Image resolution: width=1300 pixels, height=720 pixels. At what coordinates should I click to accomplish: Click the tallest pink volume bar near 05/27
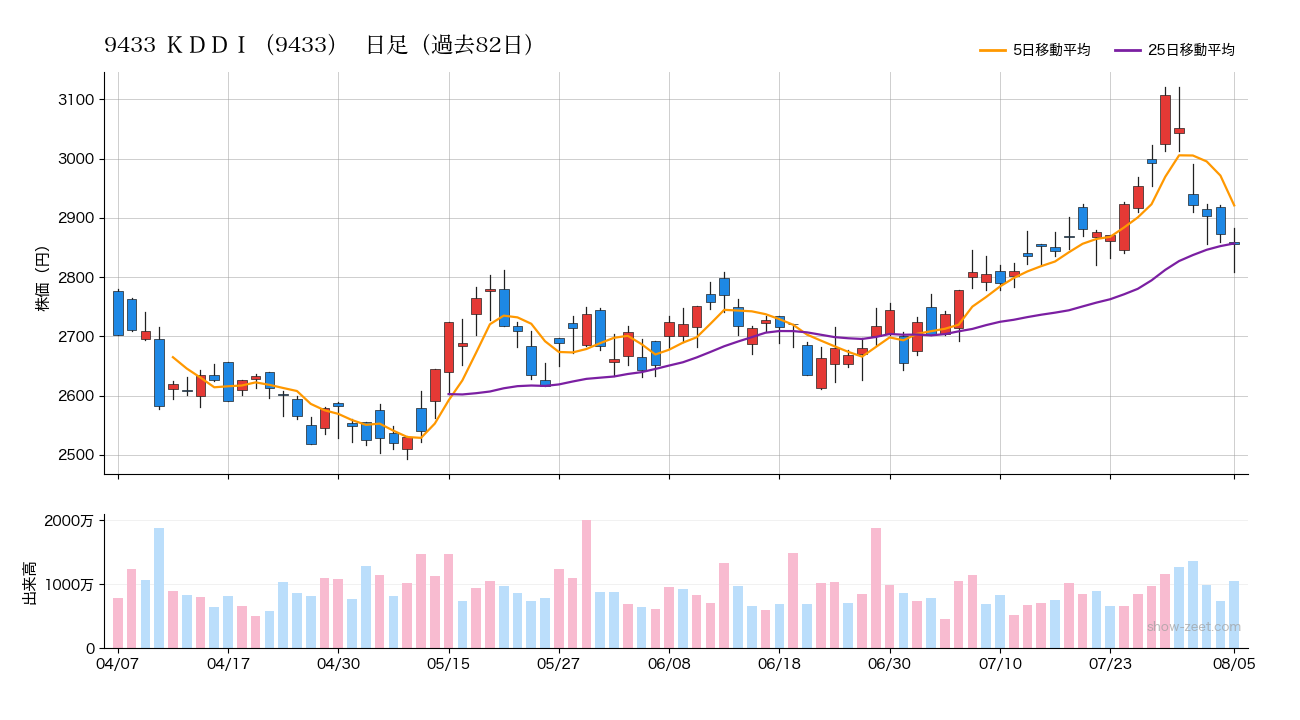point(586,584)
